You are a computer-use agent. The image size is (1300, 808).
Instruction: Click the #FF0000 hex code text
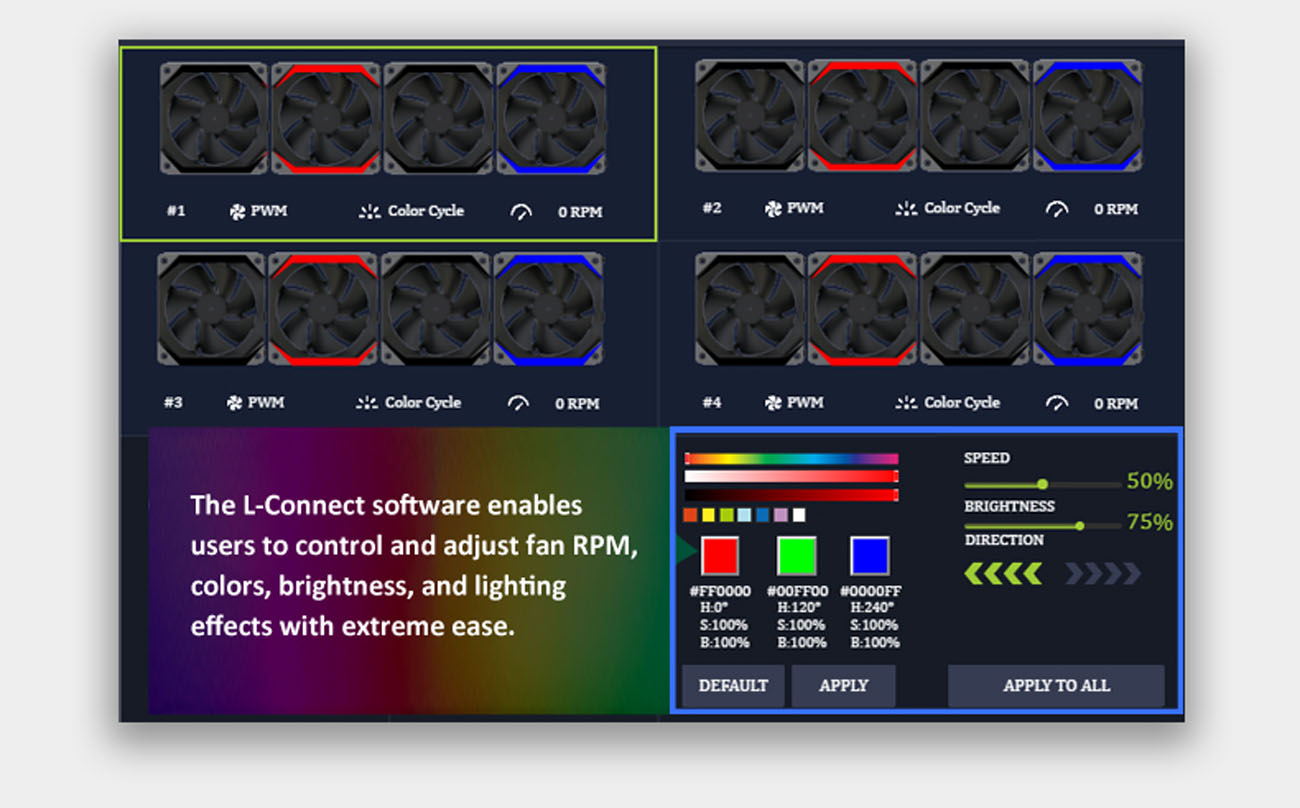tap(720, 591)
